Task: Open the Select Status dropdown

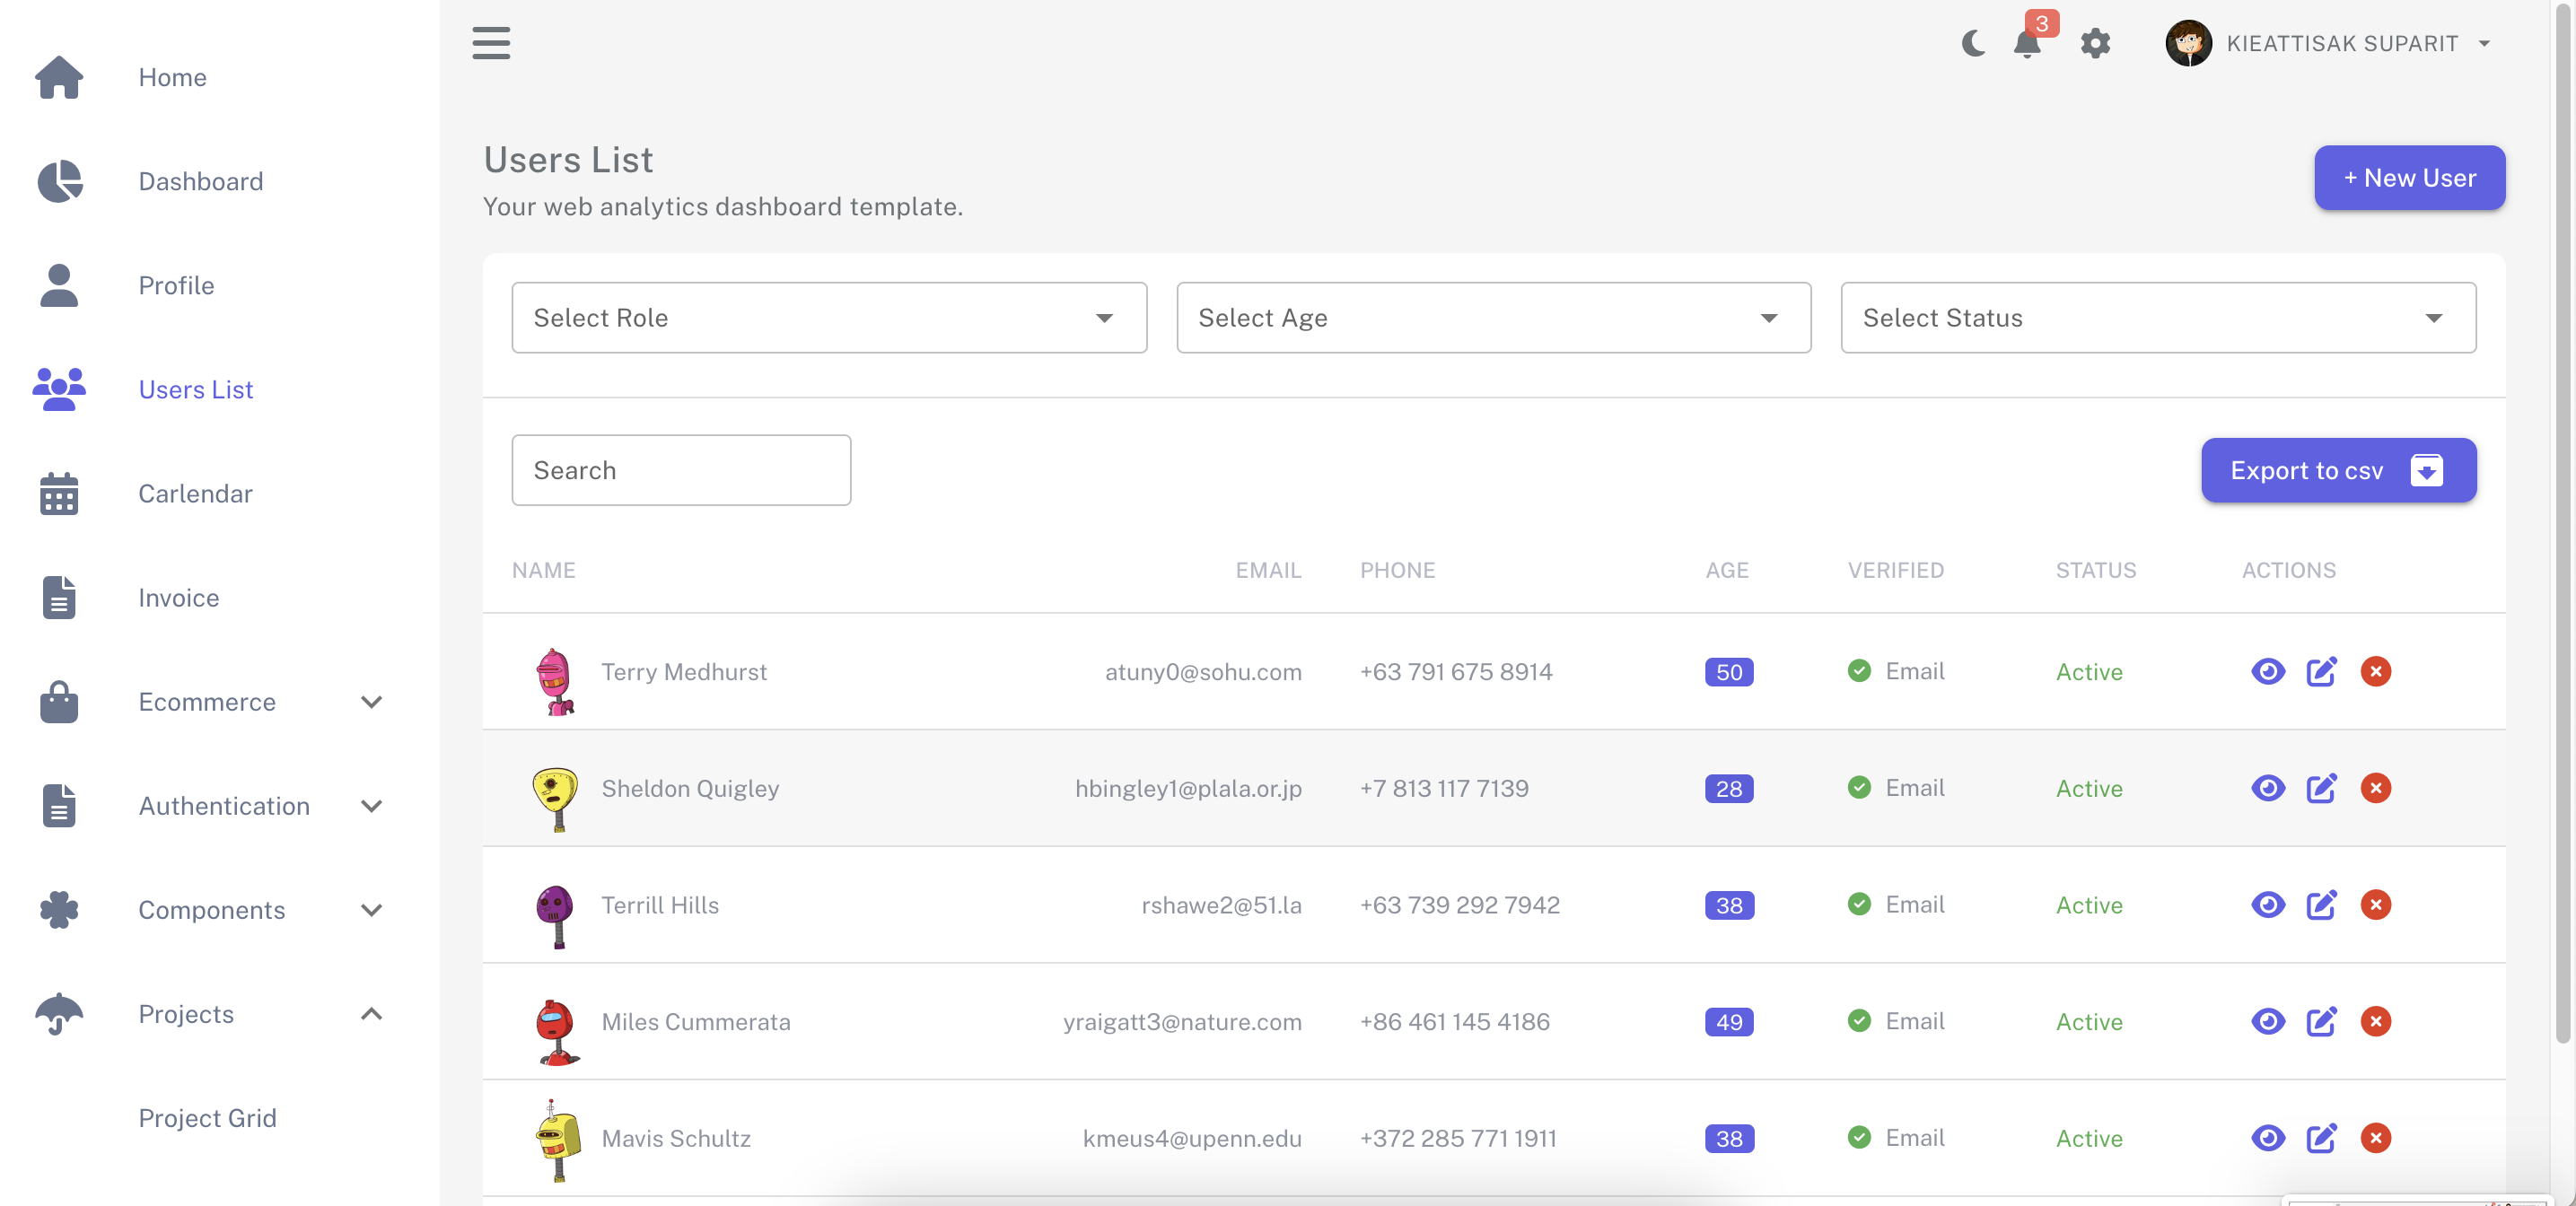Action: tap(2158, 317)
